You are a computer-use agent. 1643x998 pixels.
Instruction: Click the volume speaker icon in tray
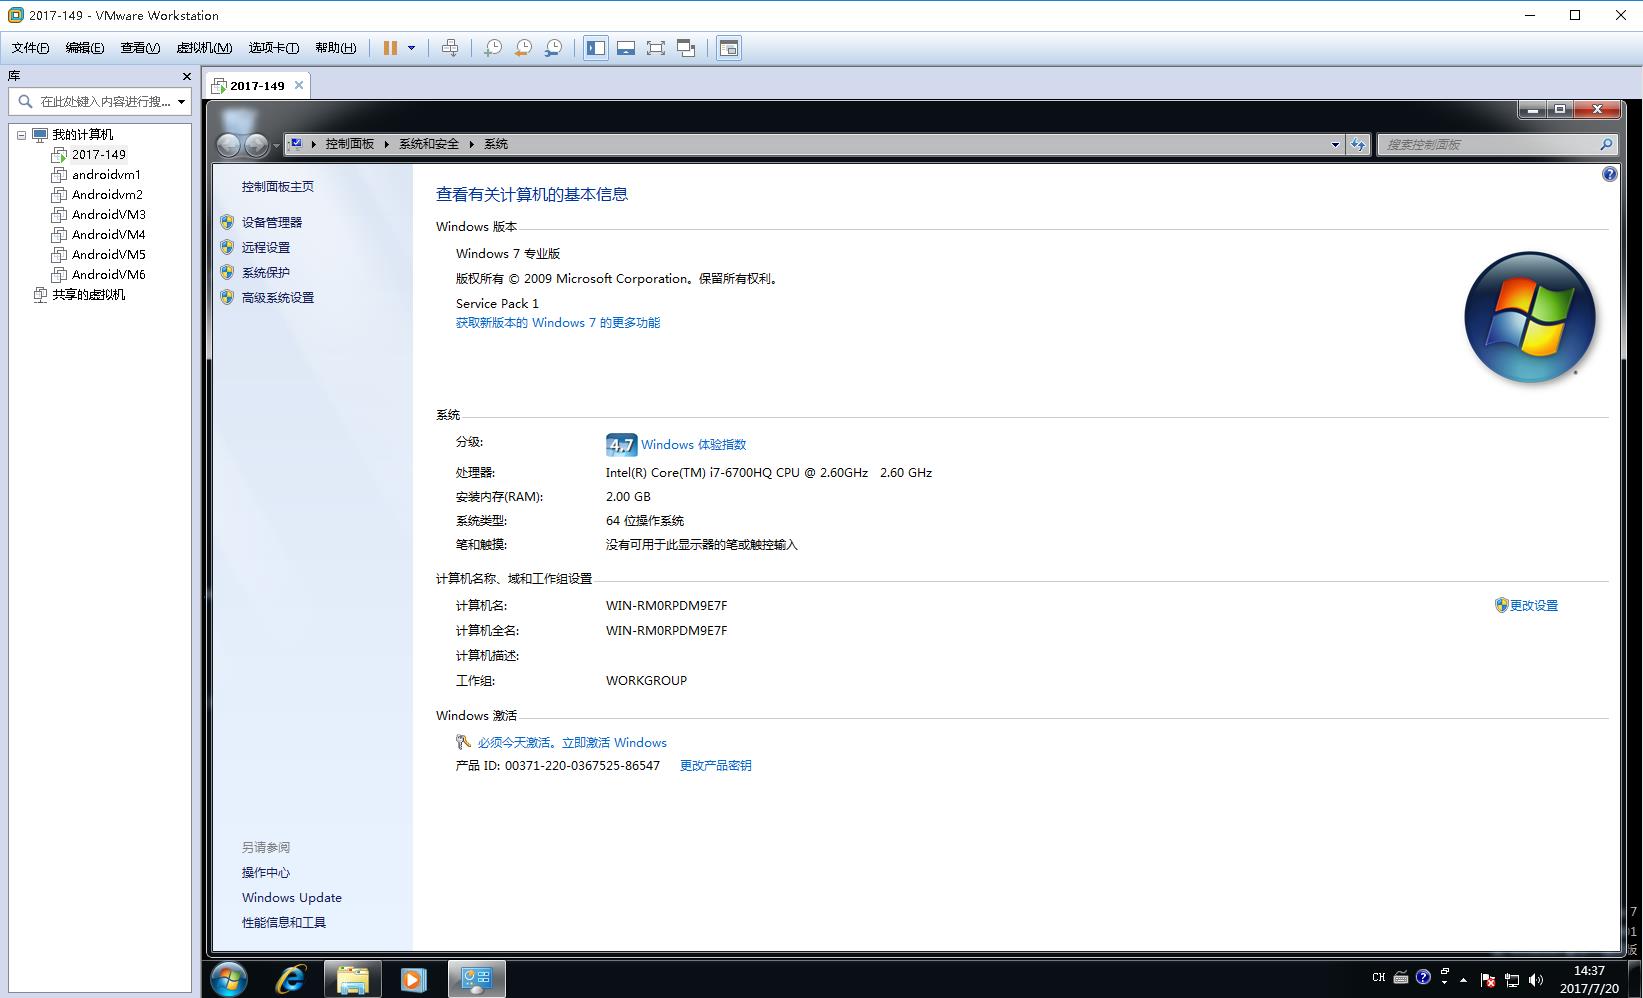[1536, 980]
